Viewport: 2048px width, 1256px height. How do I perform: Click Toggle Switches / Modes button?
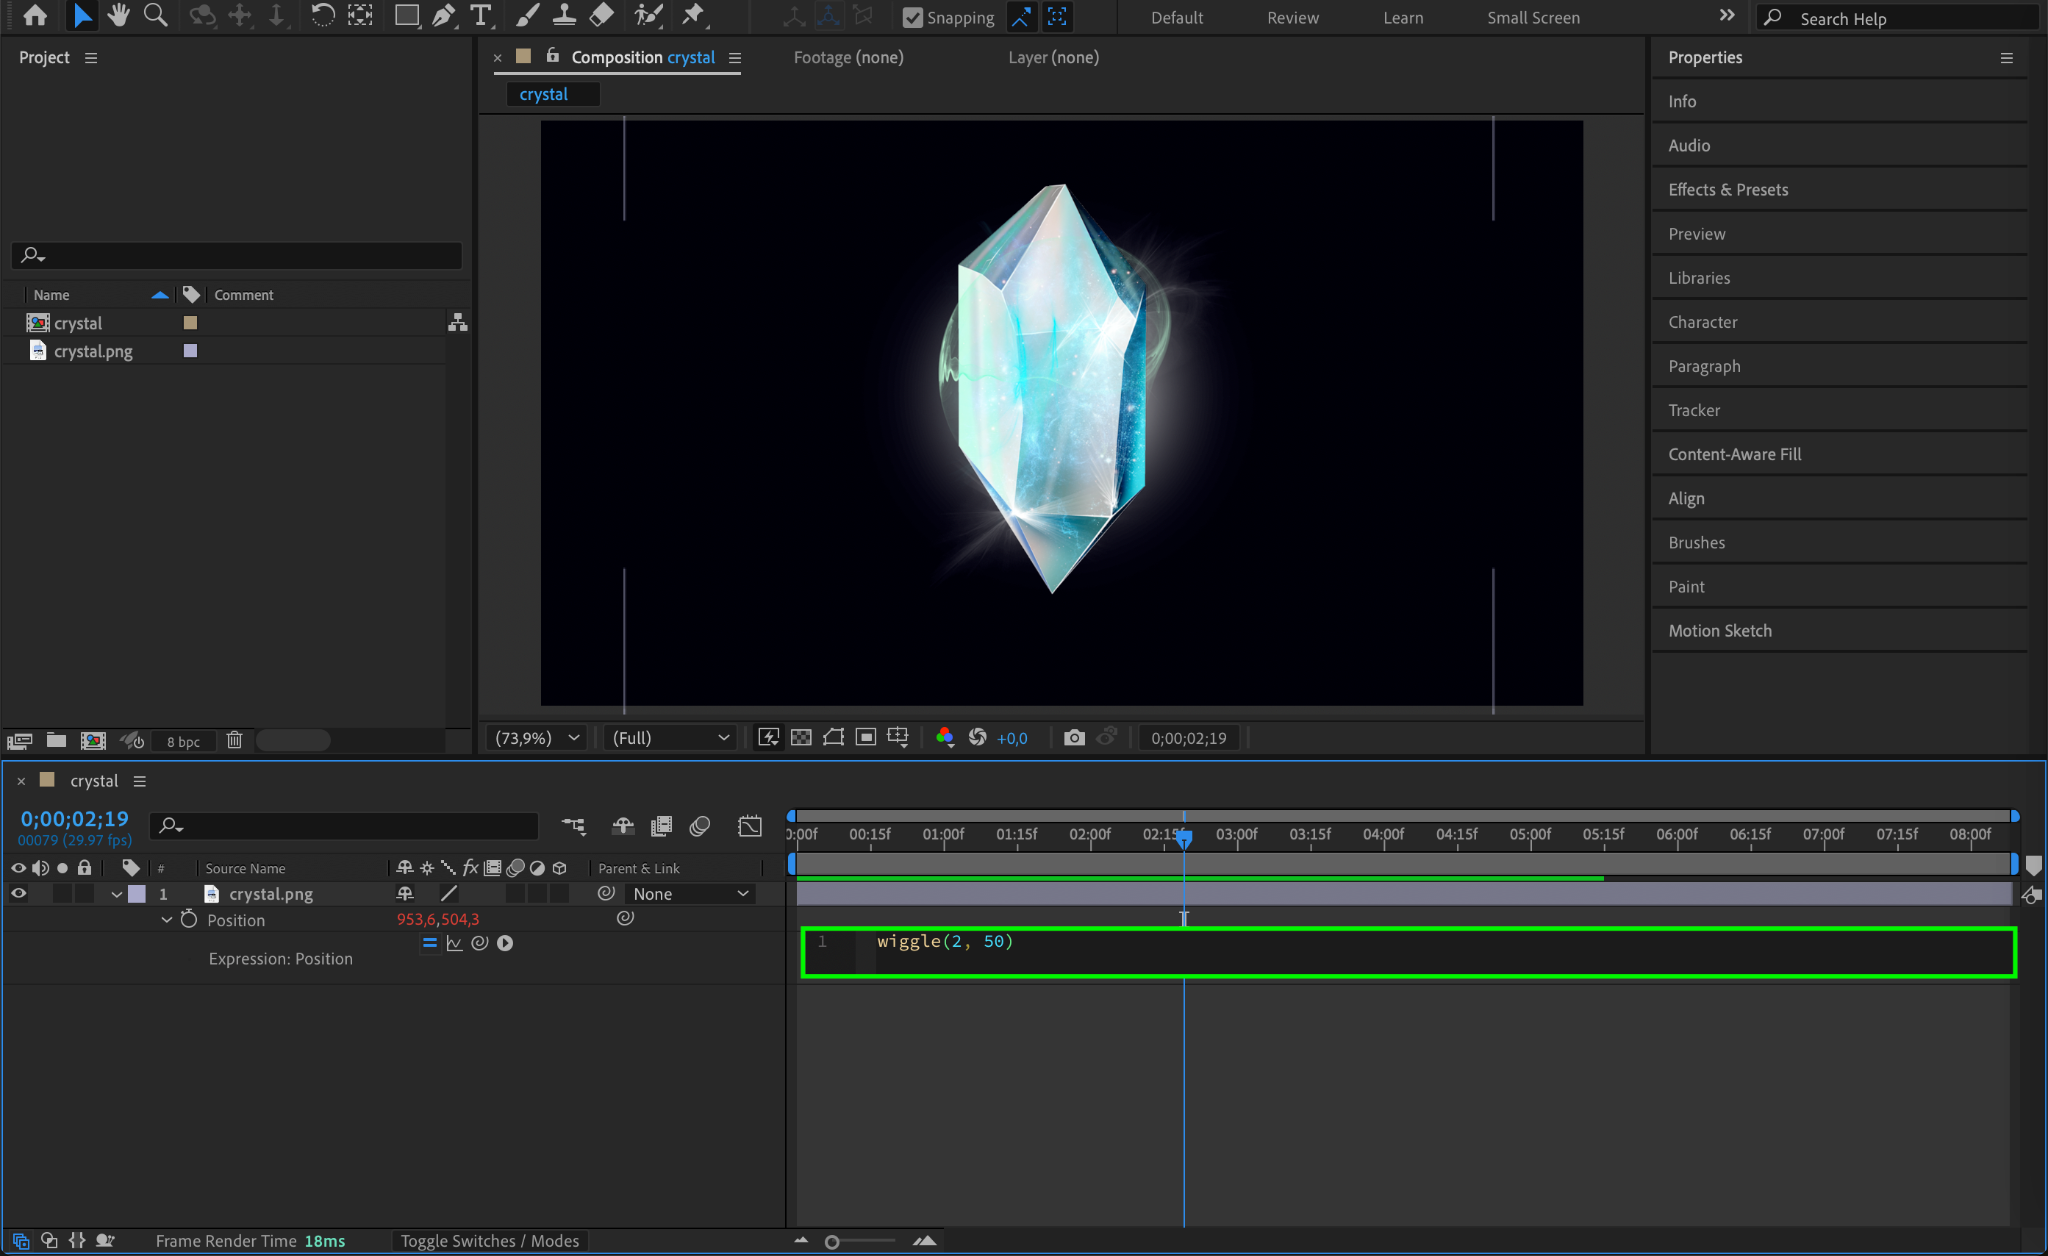490,1241
